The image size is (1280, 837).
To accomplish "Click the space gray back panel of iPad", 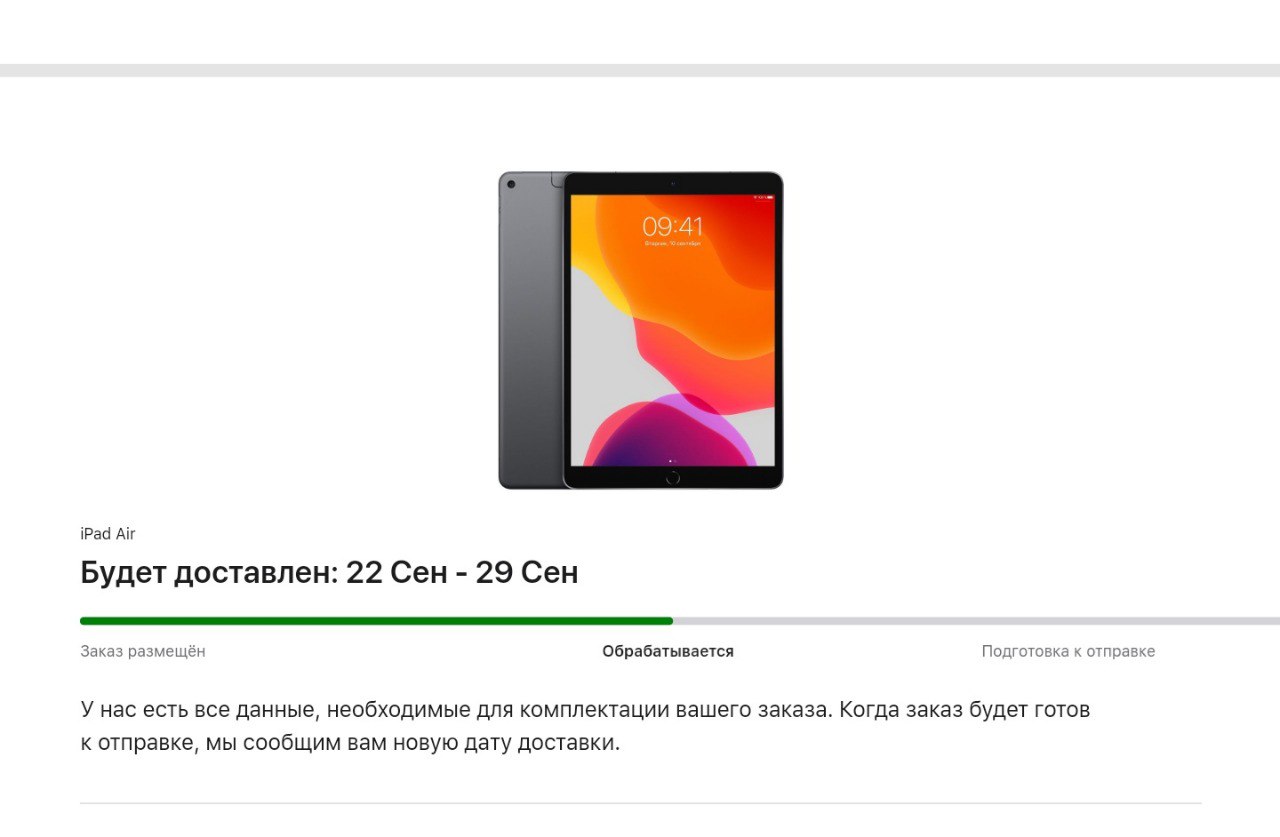I will tap(531, 330).
